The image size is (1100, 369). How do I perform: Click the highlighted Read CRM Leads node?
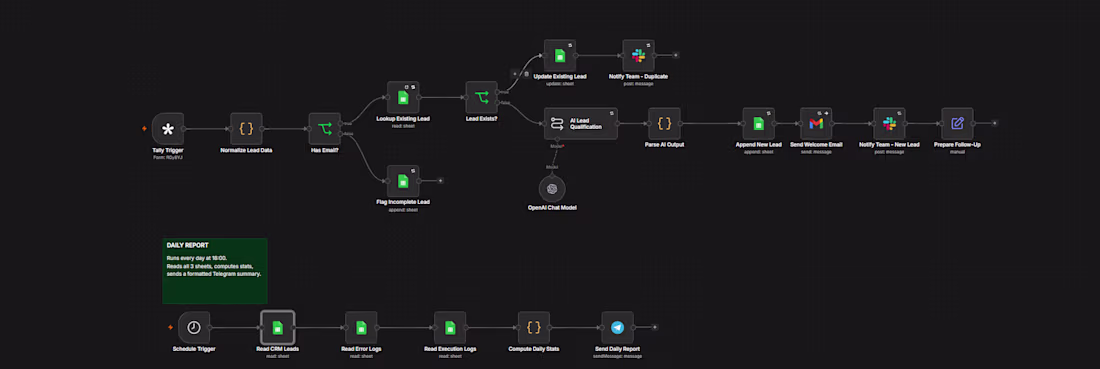click(278, 328)
